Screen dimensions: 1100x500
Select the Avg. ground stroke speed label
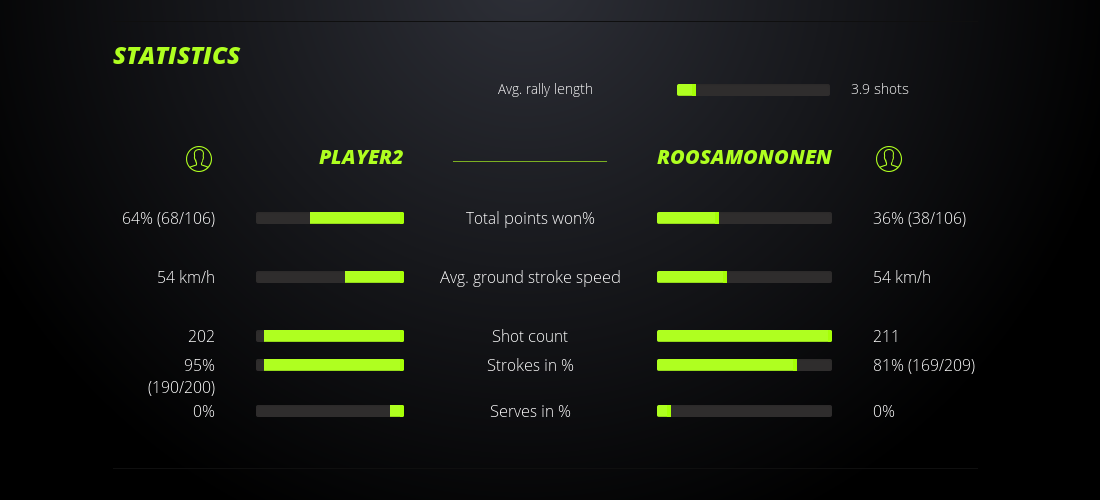[x=530, y=277]
